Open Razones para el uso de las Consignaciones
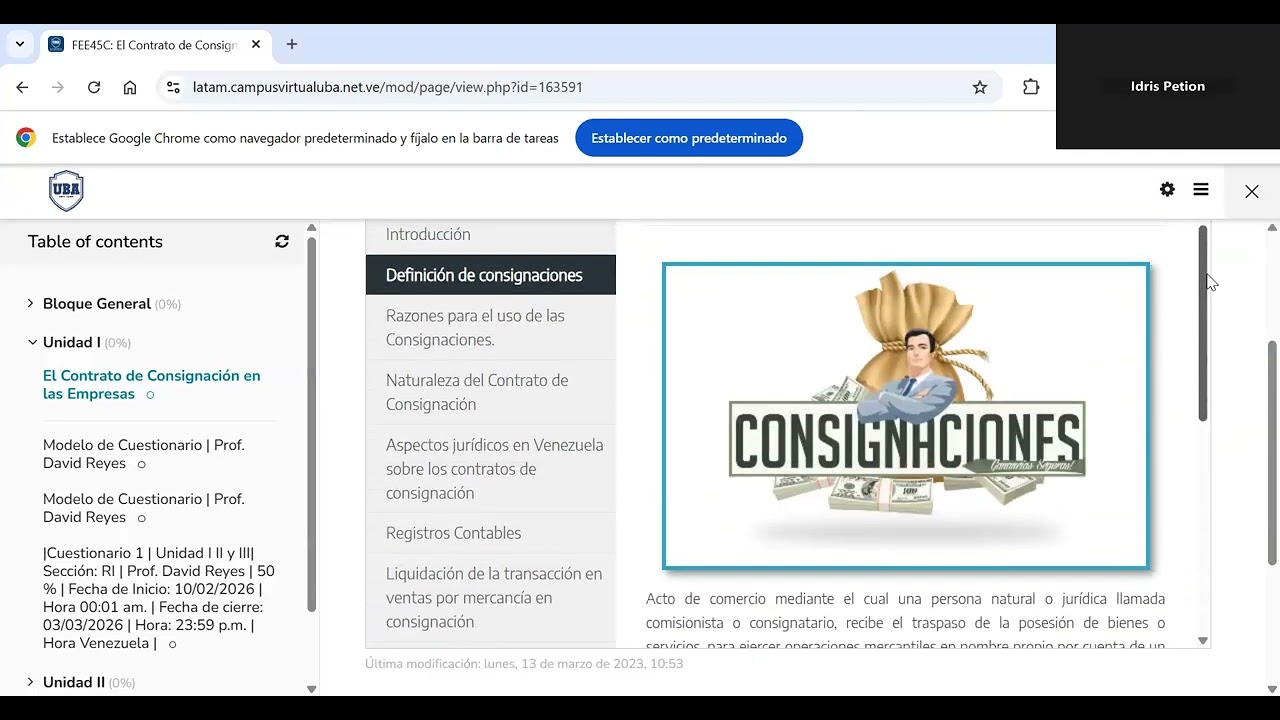Screen dimensions: 1280x720 (x=490, y=327)
